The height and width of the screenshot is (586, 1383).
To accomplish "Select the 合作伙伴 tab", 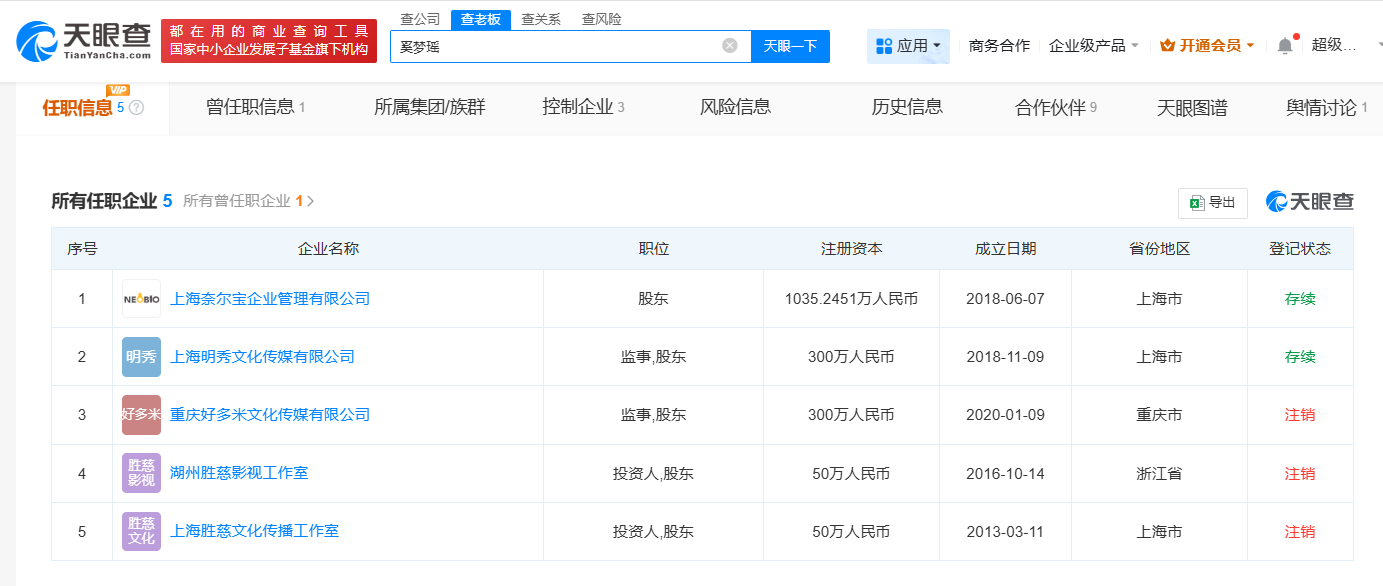I will (1052, 106).
